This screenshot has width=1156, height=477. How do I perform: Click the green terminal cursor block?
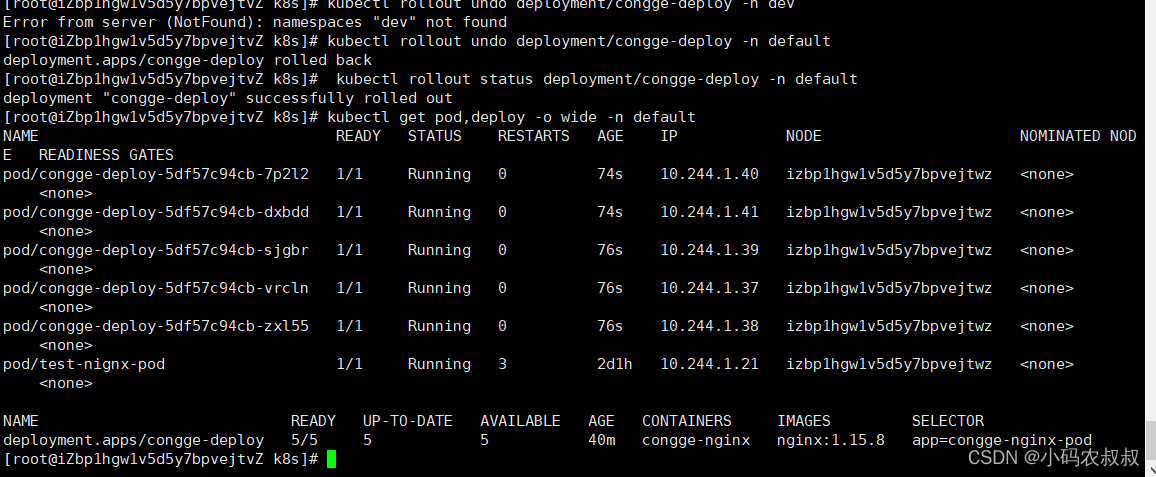tap(332, 459)
